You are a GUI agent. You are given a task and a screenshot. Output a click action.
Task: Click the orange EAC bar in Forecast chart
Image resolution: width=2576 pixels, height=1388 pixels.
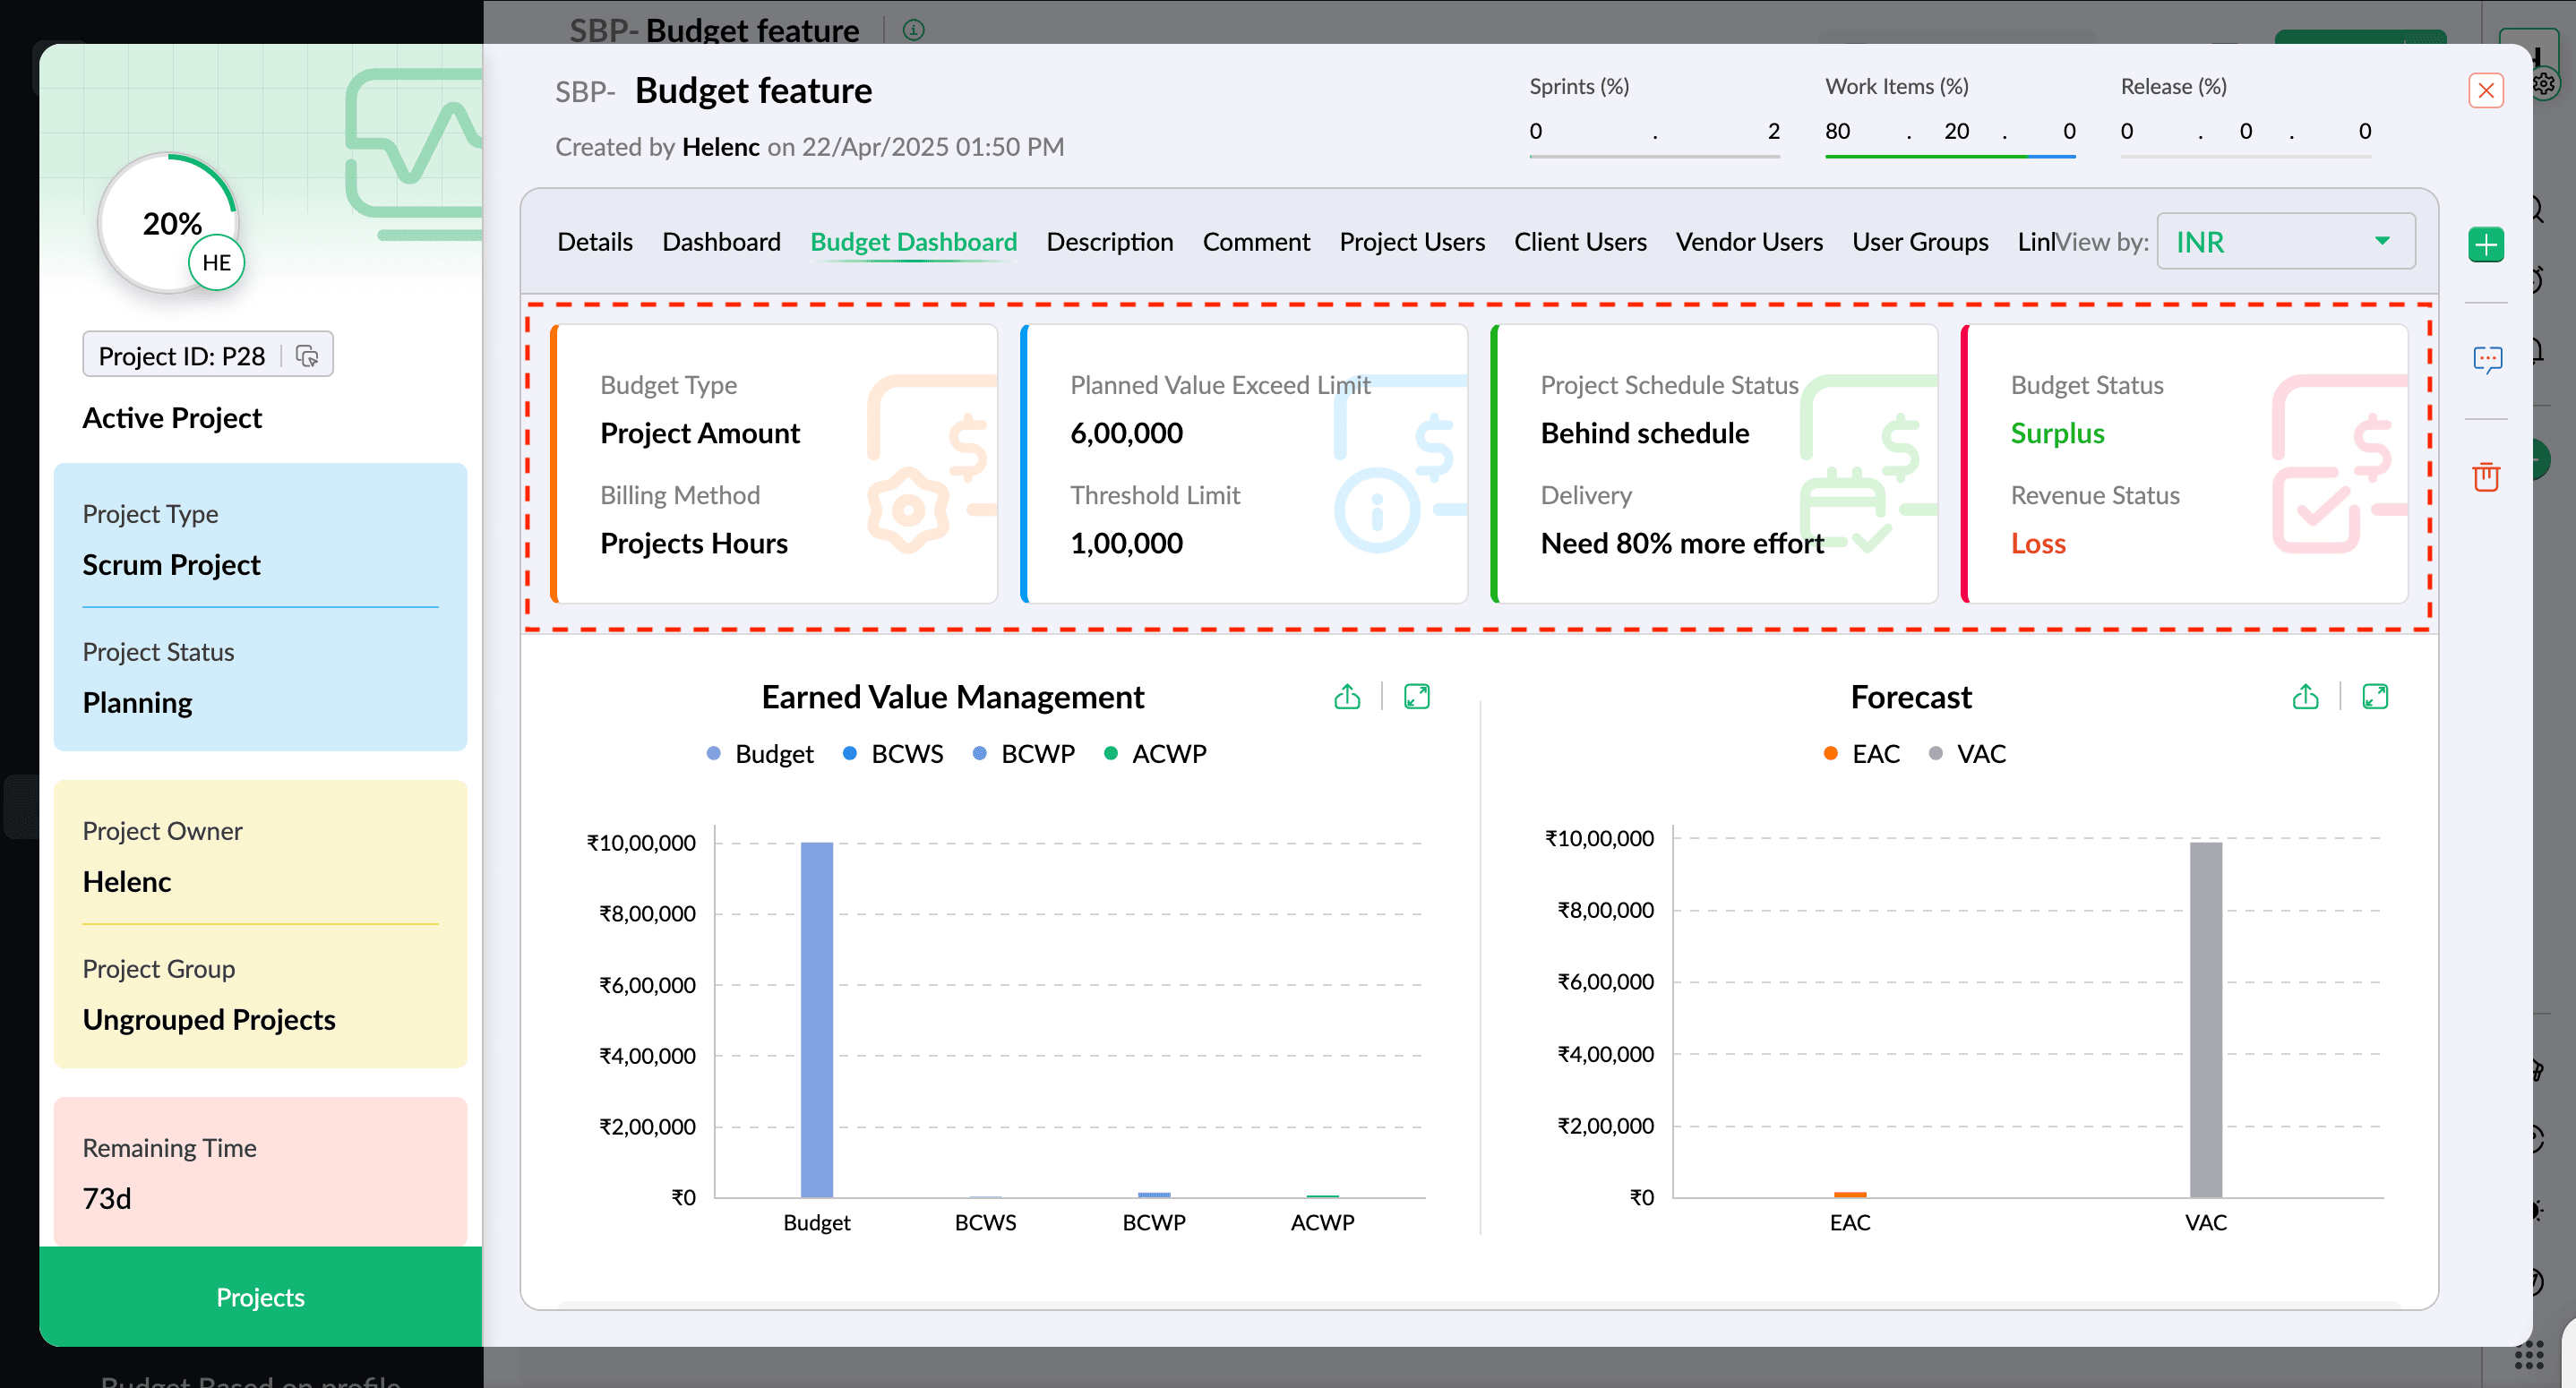tap(1850, 1194)
